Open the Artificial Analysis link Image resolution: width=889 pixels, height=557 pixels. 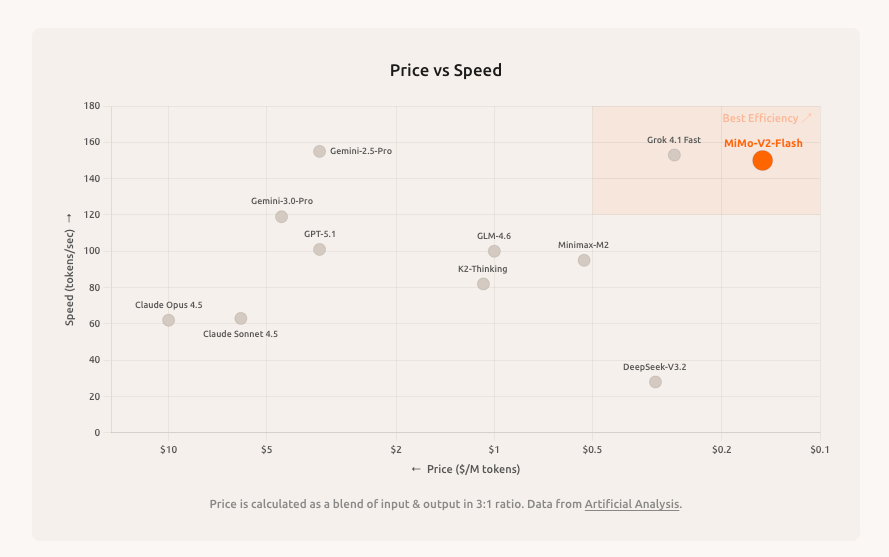[x=632, y=504]
